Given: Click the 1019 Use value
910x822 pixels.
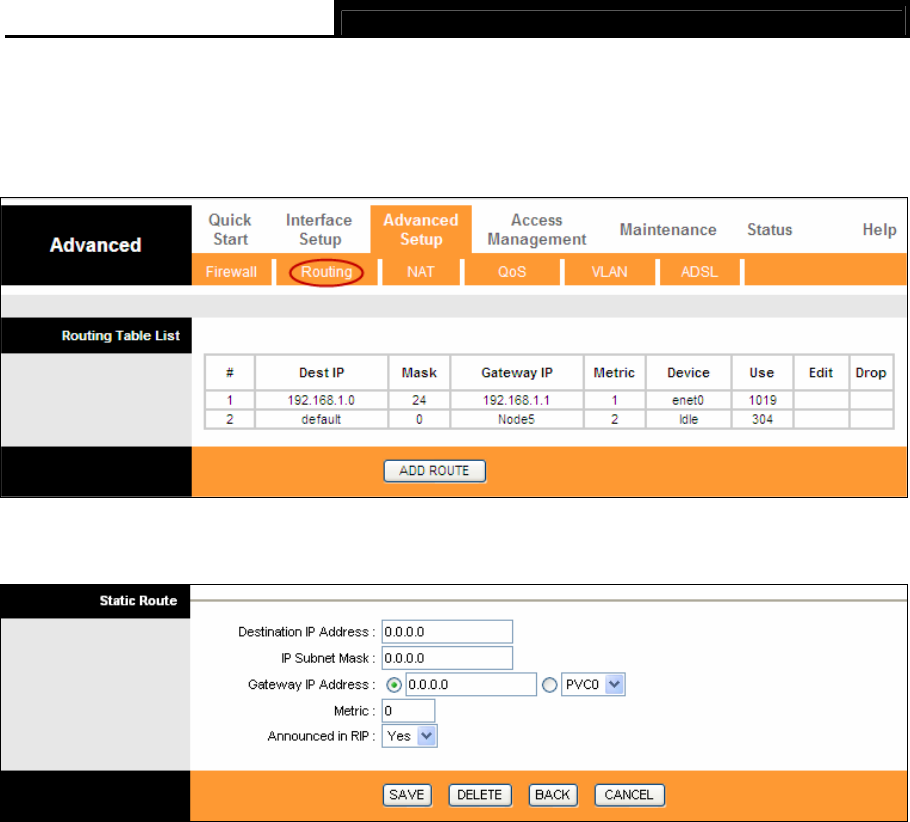Looking at the screenshot, I should pyautogui.click(x=762, y=400).
